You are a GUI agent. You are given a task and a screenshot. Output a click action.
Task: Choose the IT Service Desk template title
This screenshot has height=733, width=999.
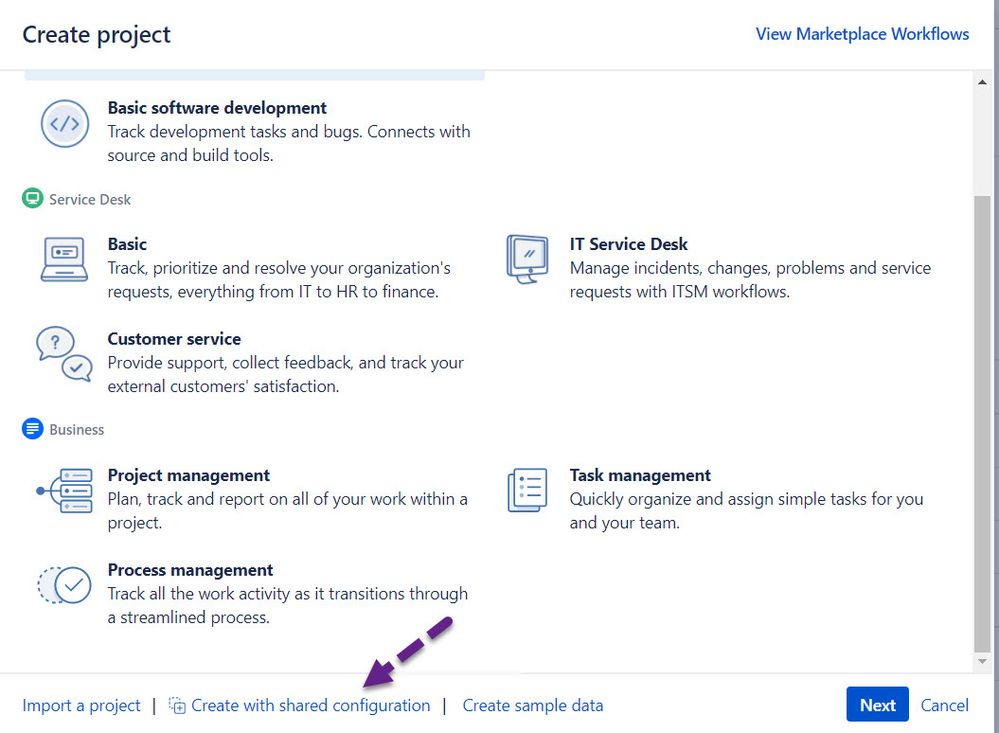click(x=629, y=244)
